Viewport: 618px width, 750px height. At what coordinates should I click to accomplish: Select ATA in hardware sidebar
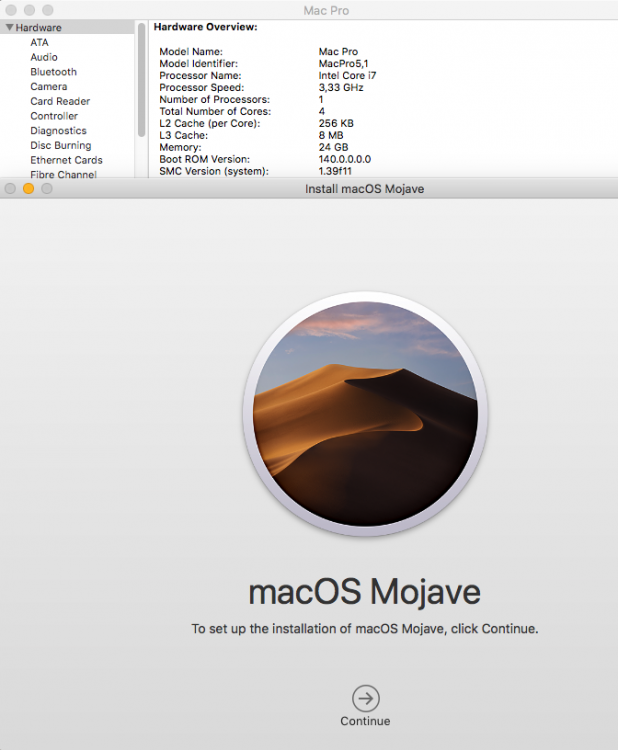click(x=39, y=43)
